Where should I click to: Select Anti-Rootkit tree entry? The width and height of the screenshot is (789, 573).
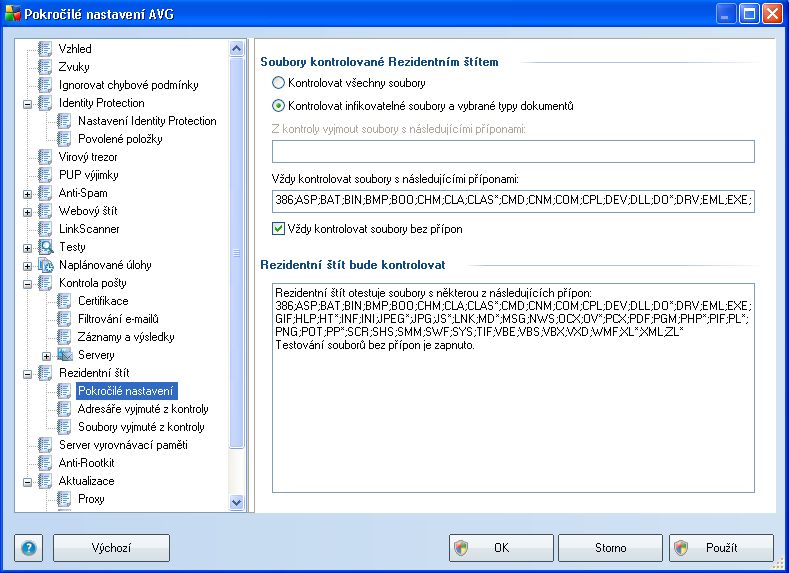pyautogui.click(x=87, y=463)
